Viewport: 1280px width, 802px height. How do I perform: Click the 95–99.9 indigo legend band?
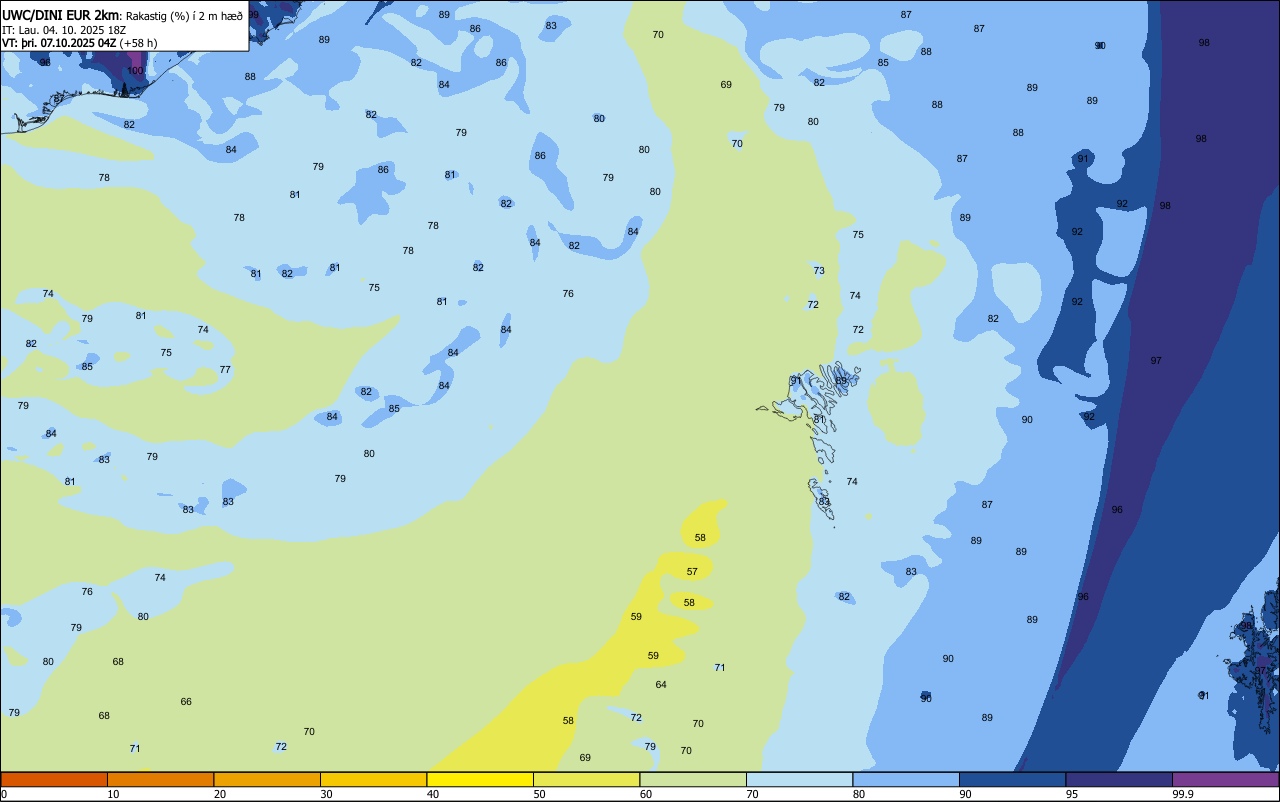[1119, 779]
